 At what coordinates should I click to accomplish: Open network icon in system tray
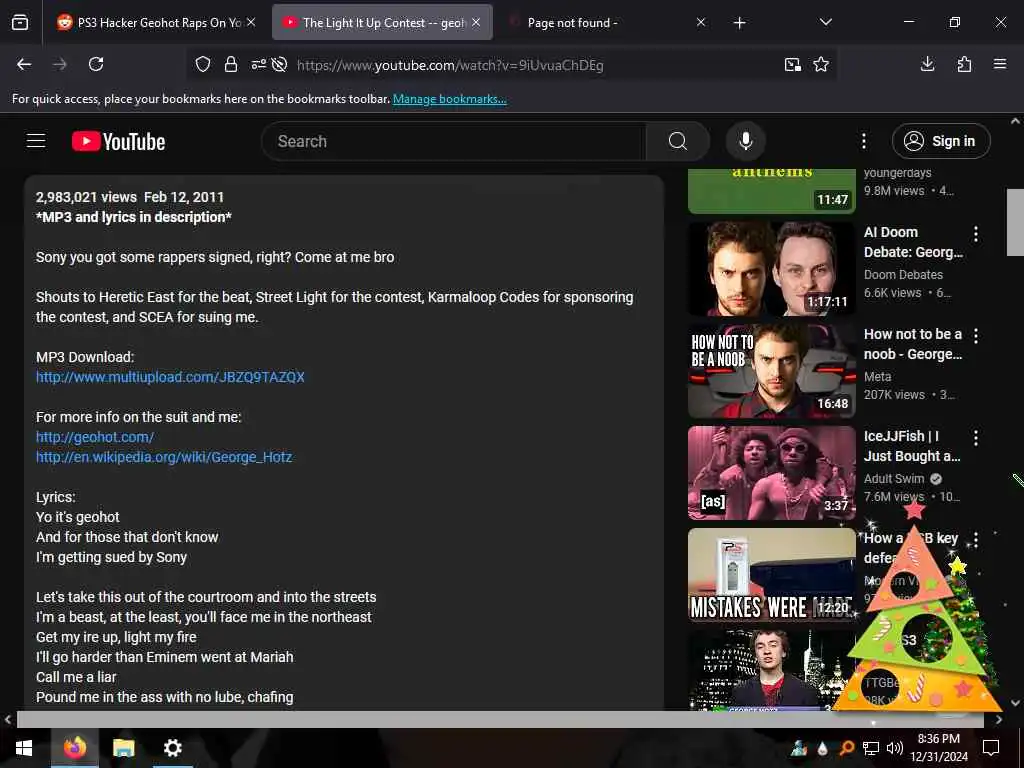pyautogui.click(x=871, y=748)
